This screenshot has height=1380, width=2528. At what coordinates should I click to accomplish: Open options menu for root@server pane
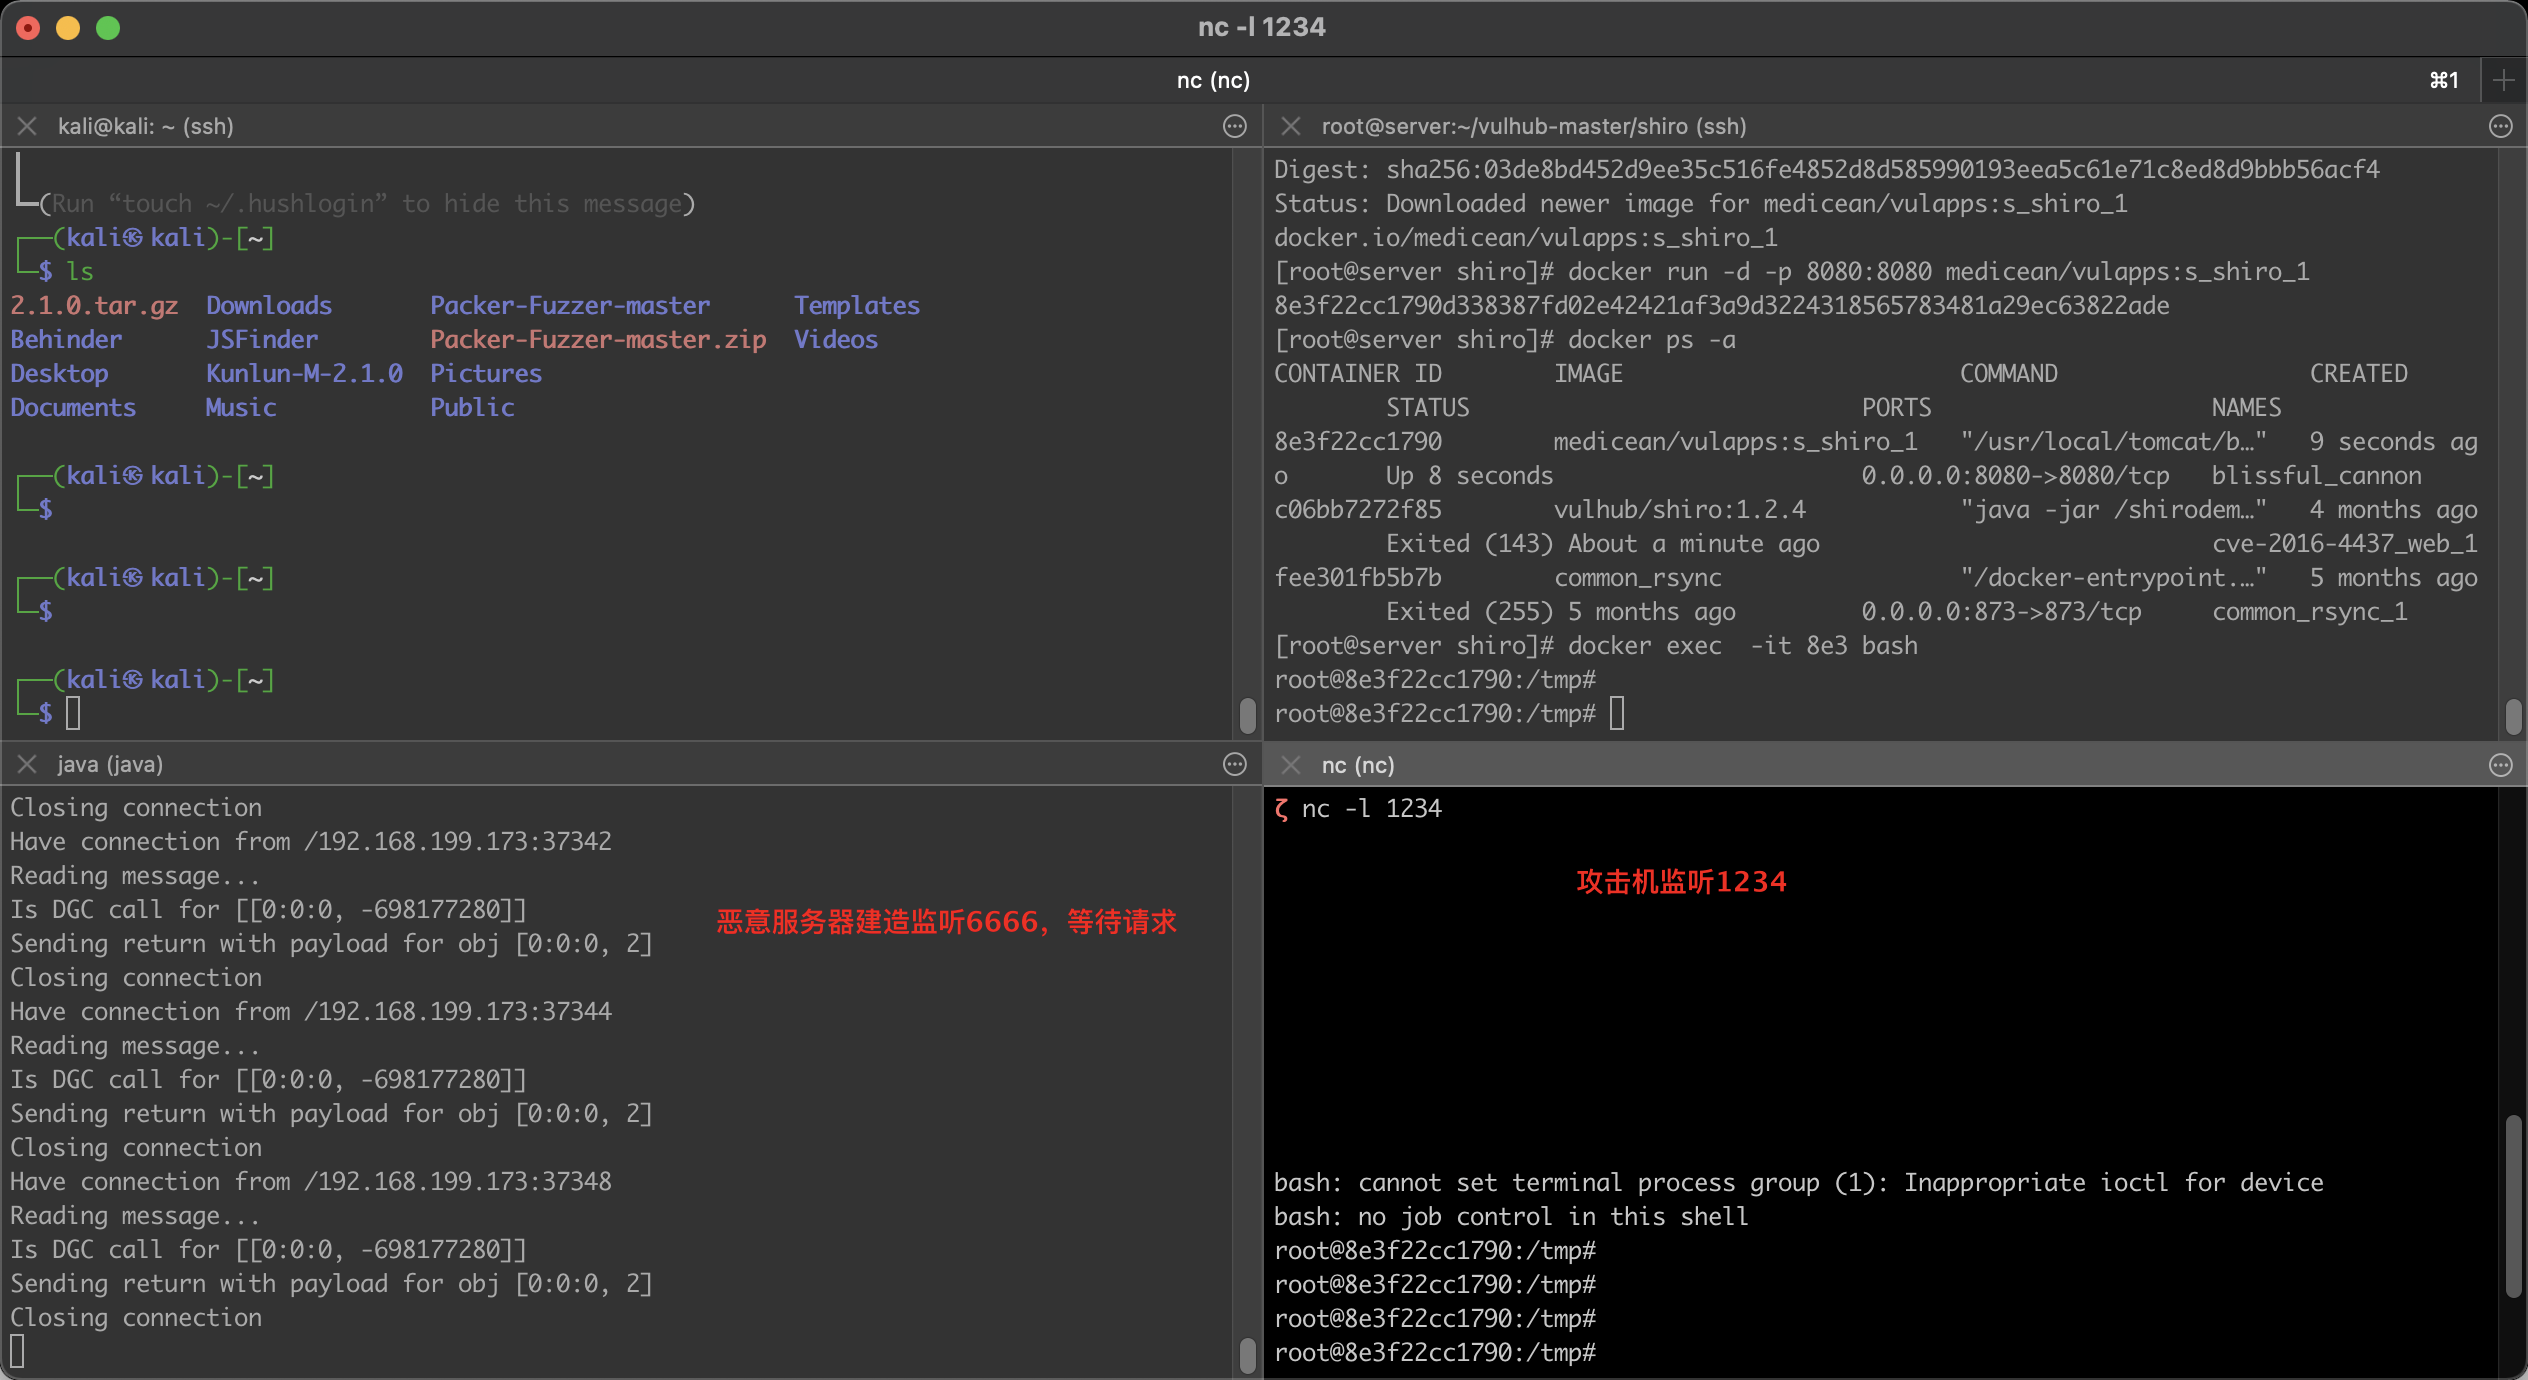coord(2501,126)
